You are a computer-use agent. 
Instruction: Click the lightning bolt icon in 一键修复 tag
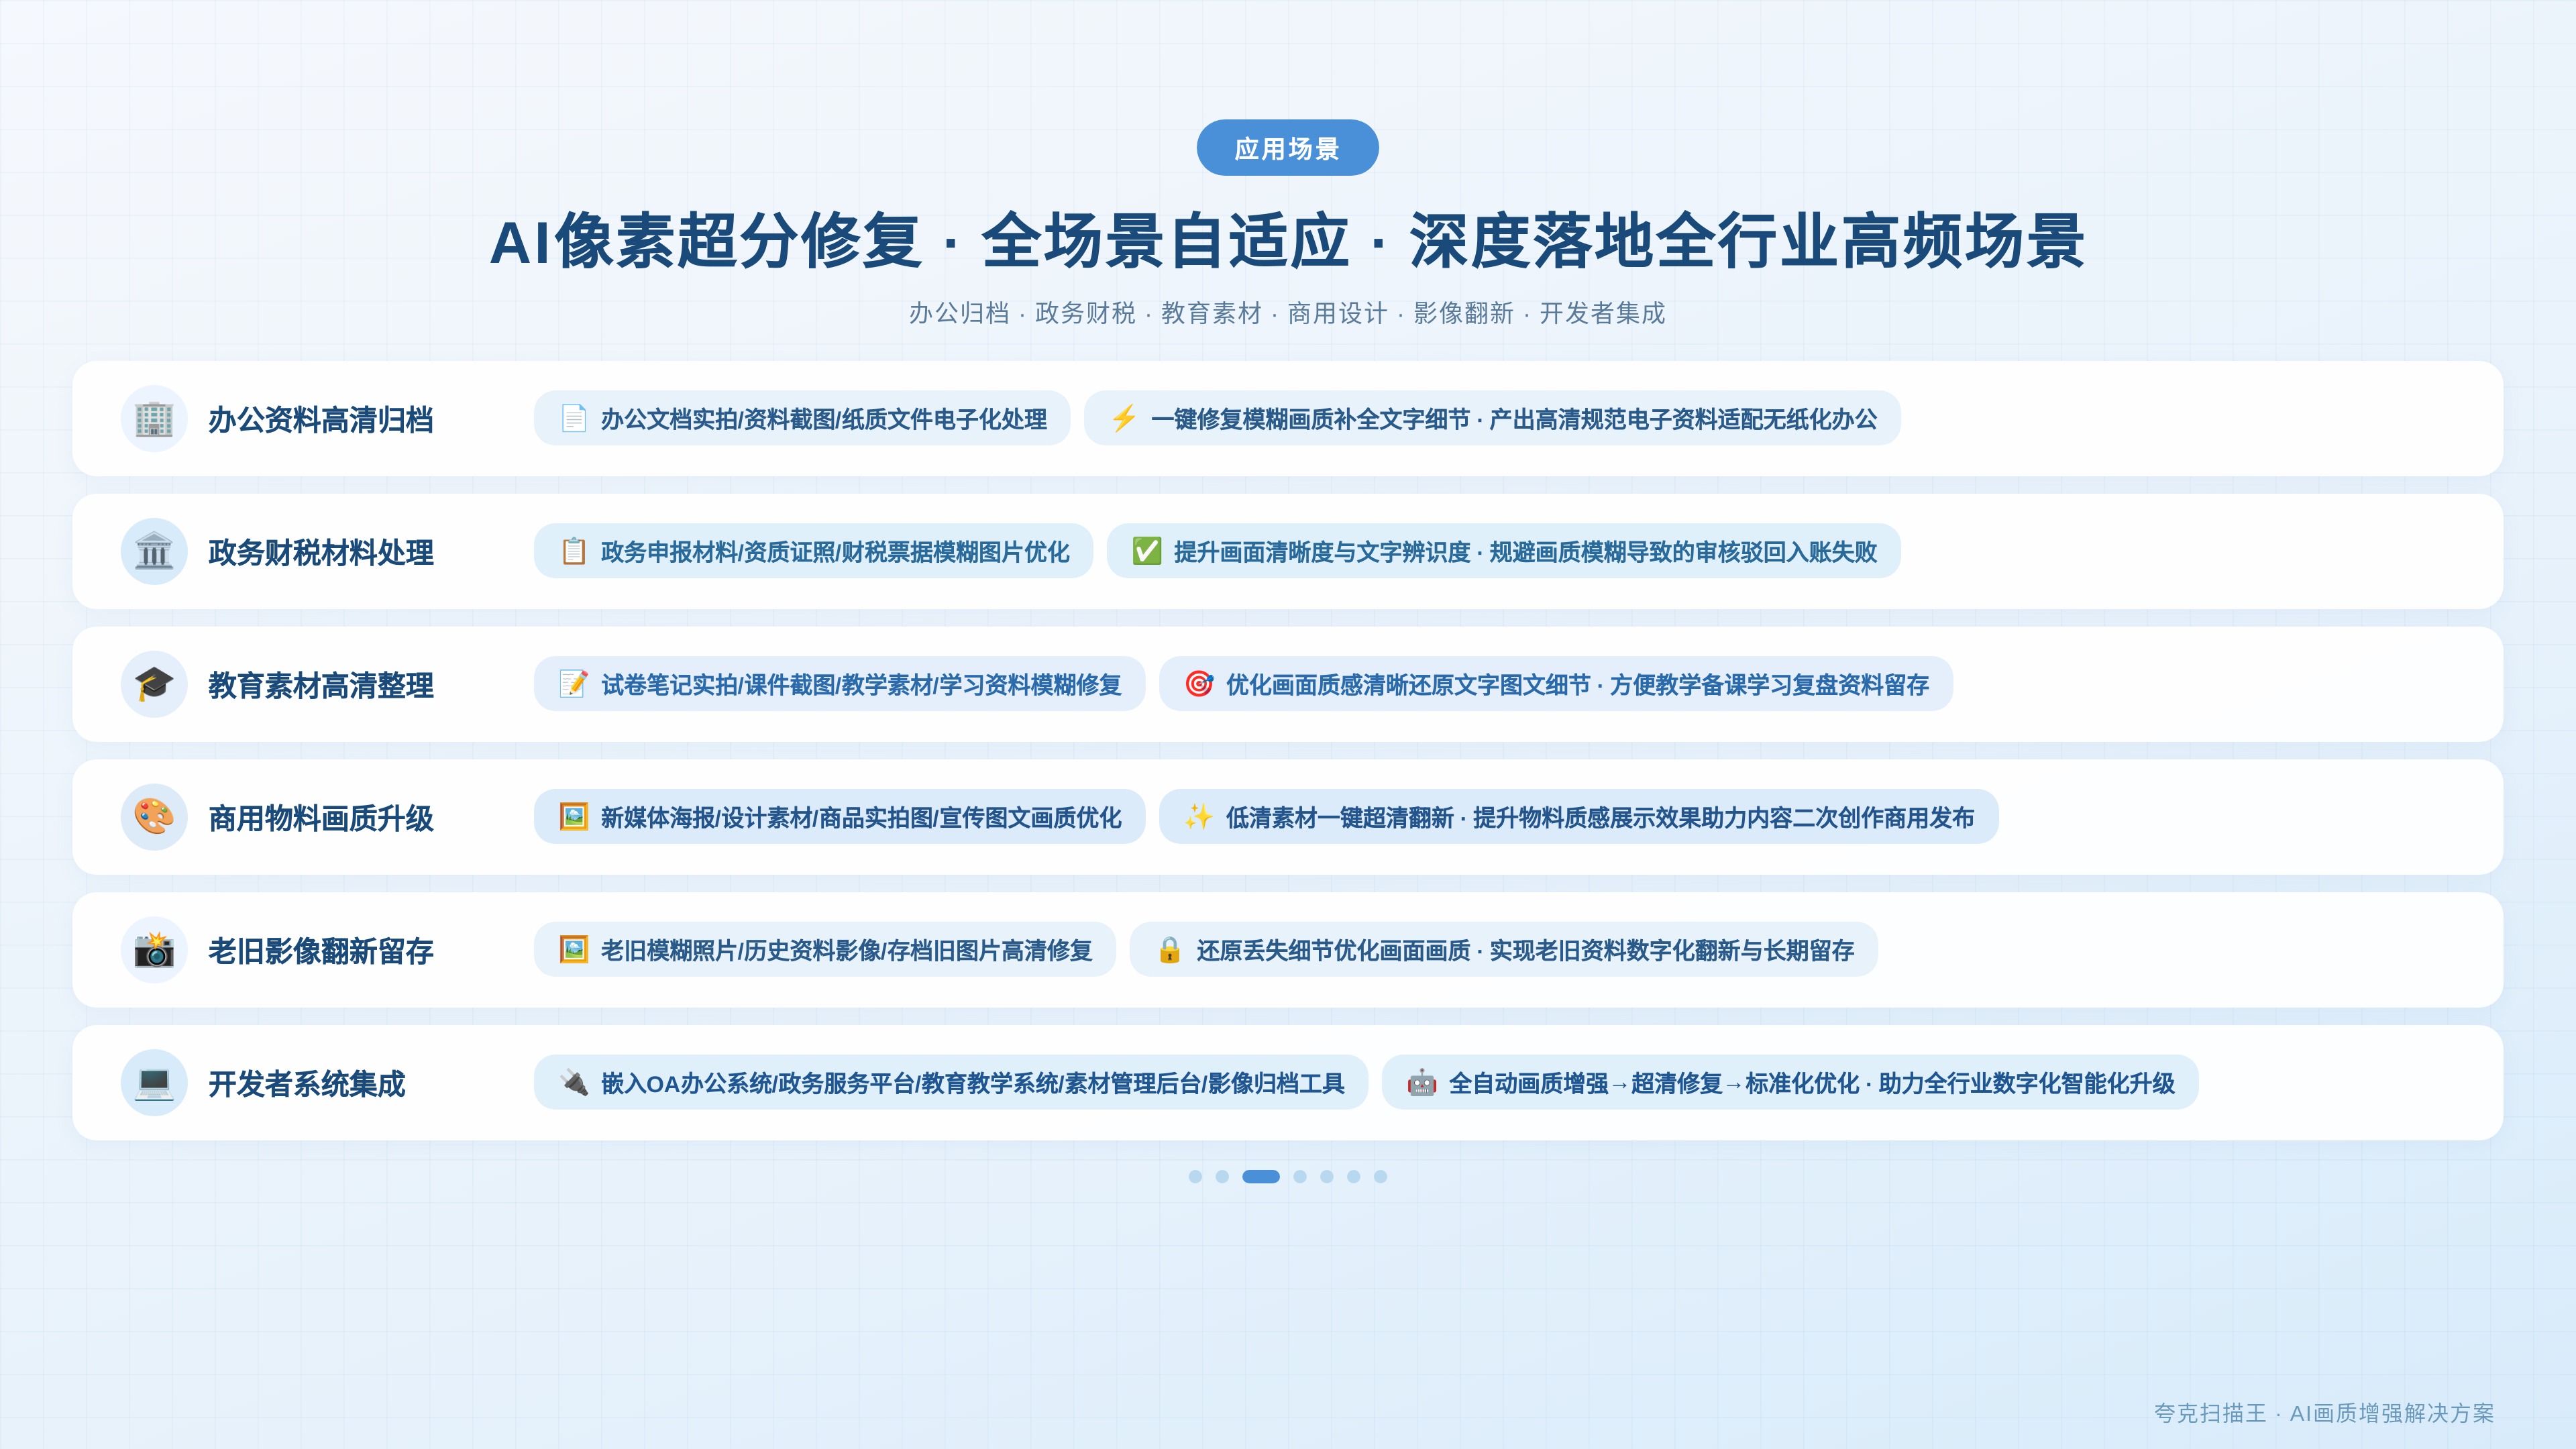1124,418
